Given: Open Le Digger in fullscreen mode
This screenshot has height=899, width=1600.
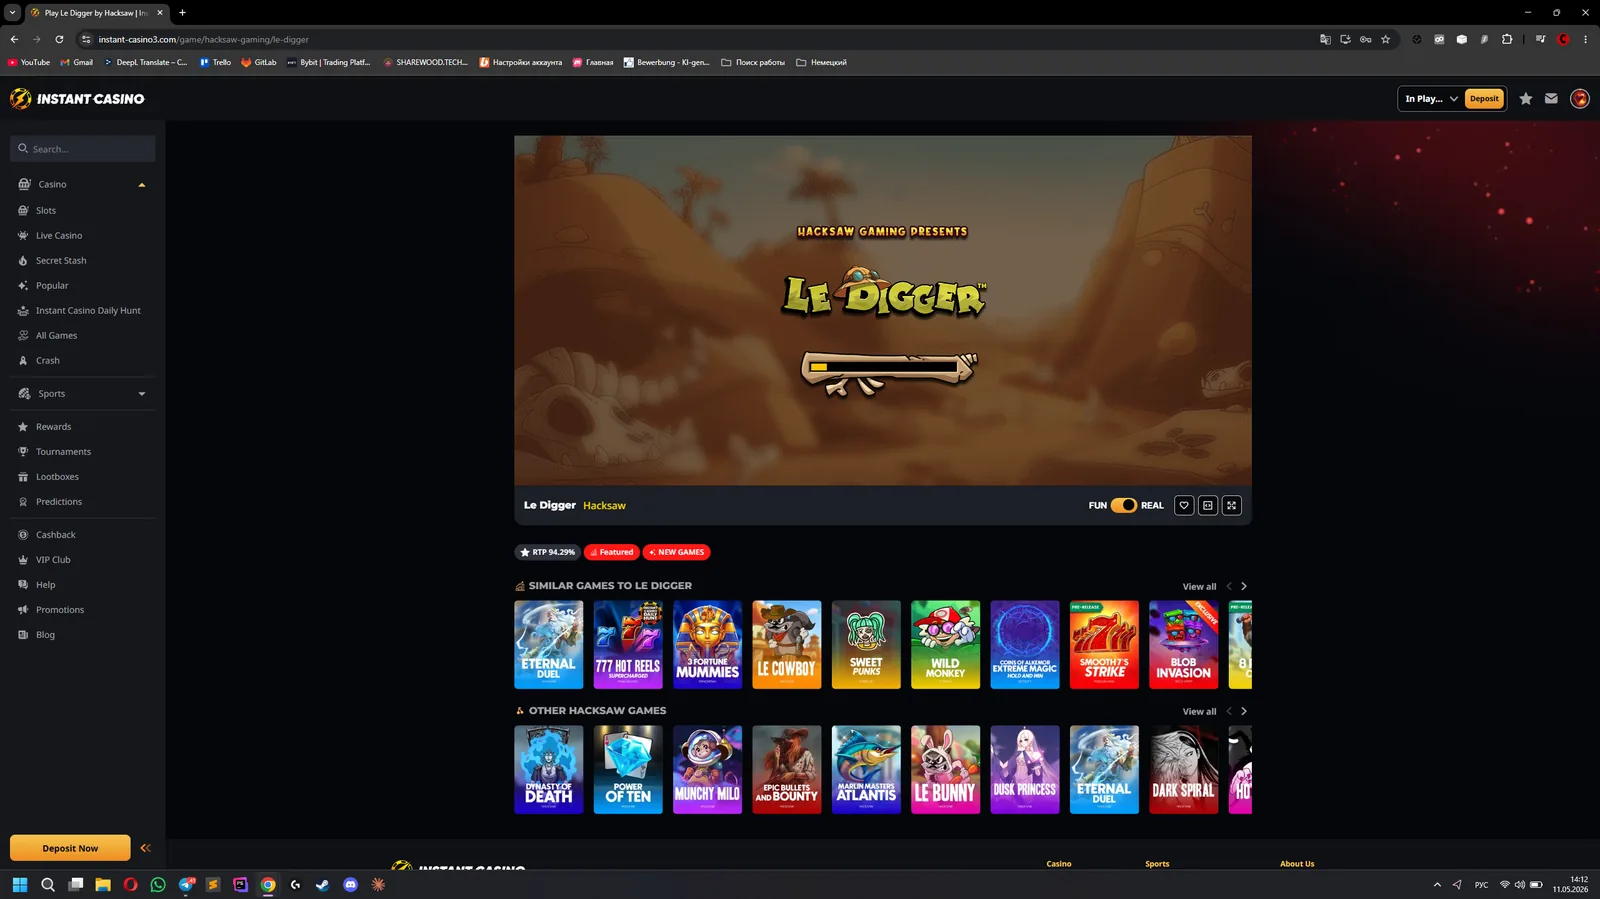Looking at the screenshot, I should click(1232, 505).
